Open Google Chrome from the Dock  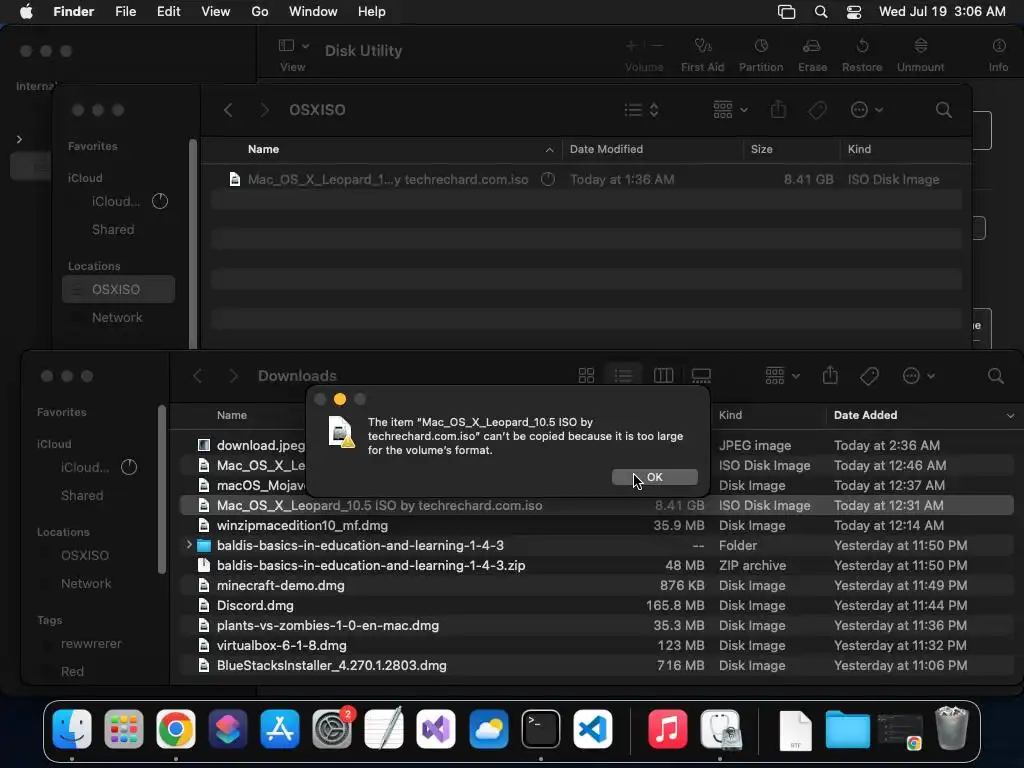pos(176,729)
